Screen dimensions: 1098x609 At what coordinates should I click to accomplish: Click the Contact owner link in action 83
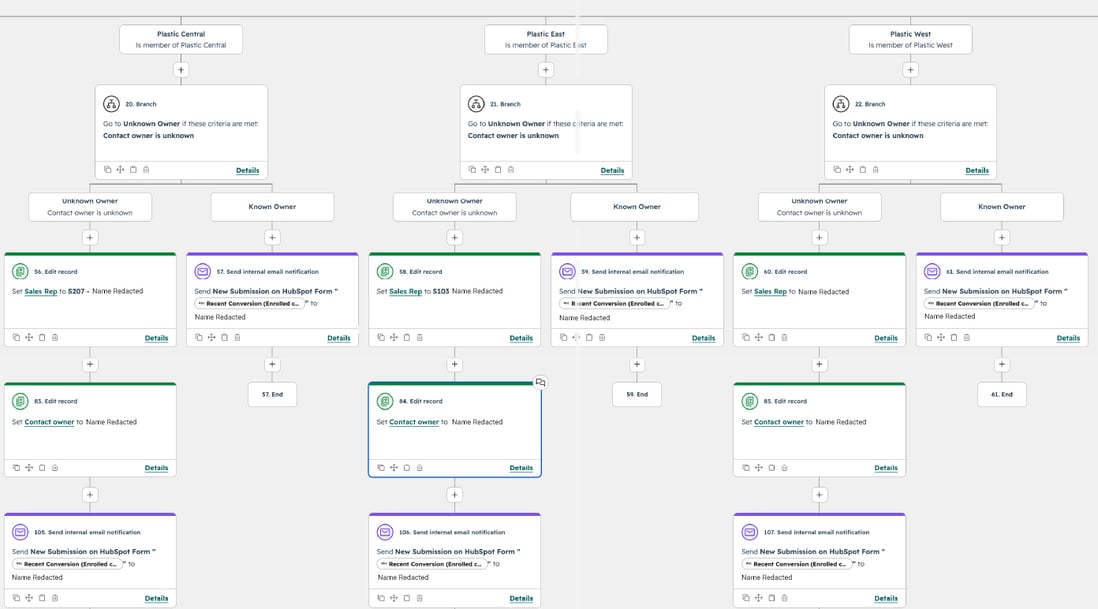pyautogui.click(x=49, y=422)
